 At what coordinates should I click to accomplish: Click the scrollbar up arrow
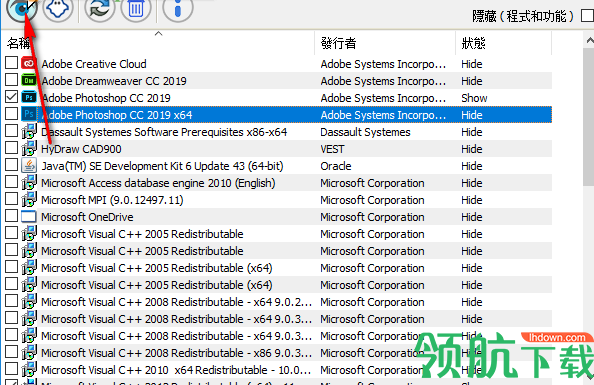click(x=589, y=40)
